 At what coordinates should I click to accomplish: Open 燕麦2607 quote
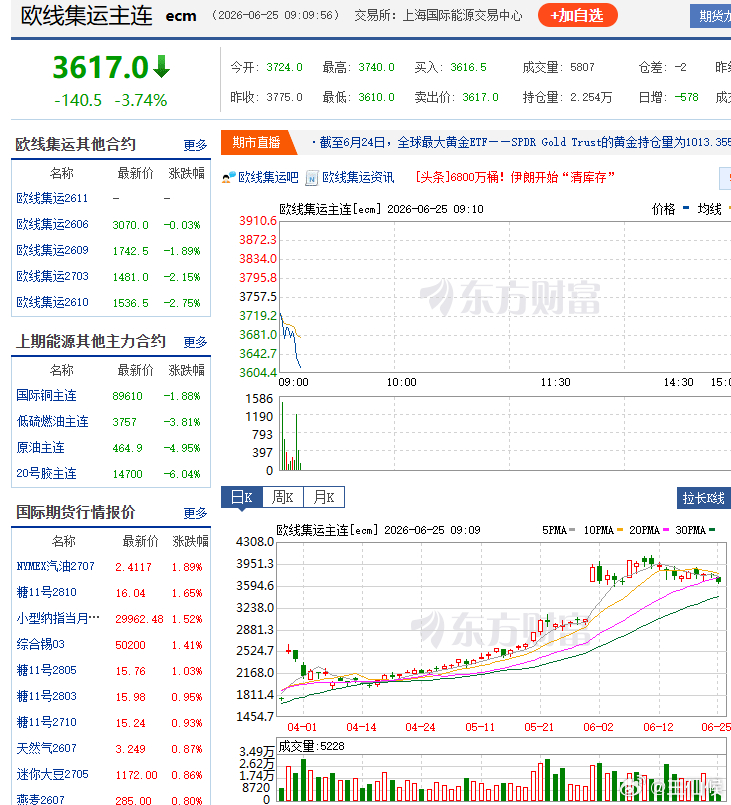pyautogui.click(x=40, y=800)
